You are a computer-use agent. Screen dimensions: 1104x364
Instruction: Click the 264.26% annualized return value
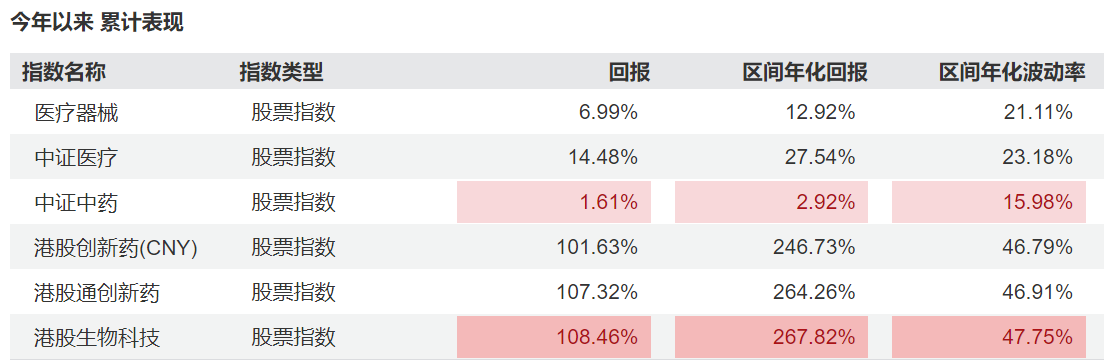pyautogui.click(x=815, y=292)
